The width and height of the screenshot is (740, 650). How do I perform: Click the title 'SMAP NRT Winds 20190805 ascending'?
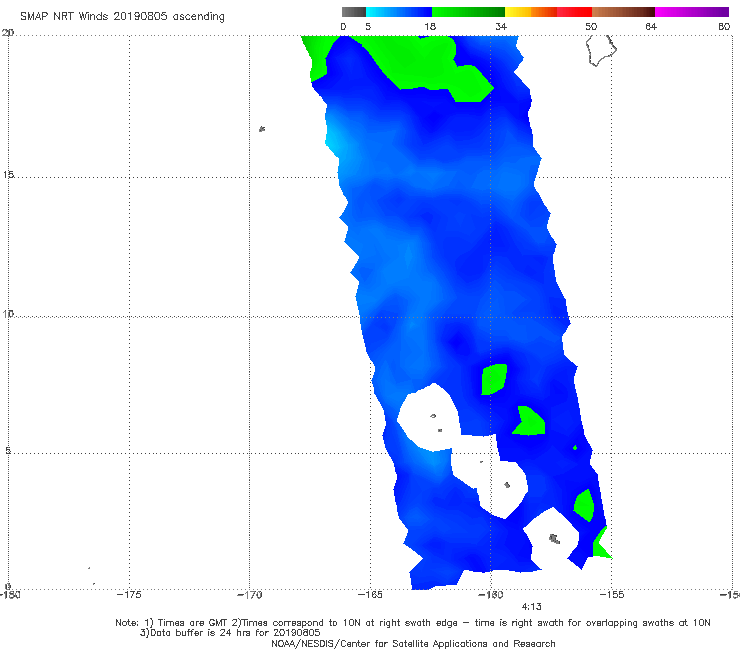click(122, 16)
